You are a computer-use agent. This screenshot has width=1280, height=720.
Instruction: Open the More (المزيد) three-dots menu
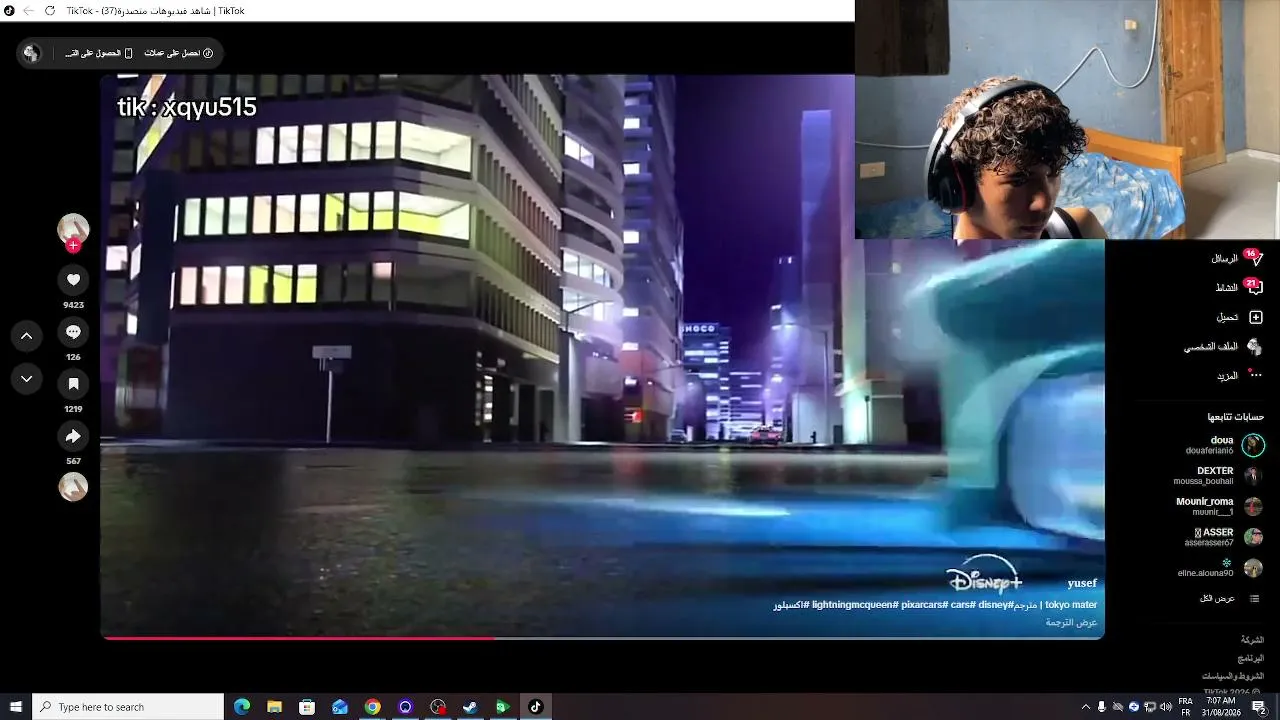[x=1256, y=376]
